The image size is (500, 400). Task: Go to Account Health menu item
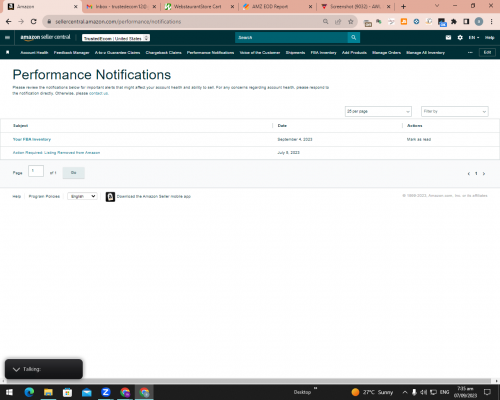tap(34, 53)
